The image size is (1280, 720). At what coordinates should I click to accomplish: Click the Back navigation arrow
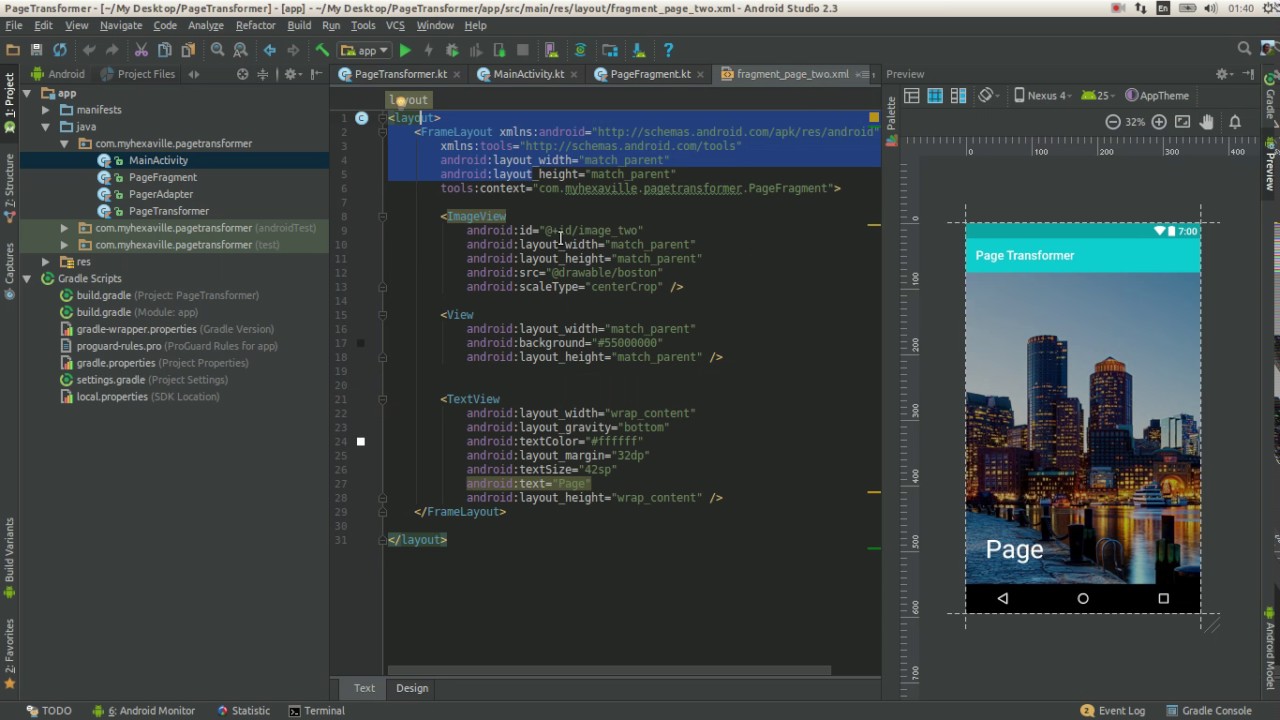coord(270,50)
